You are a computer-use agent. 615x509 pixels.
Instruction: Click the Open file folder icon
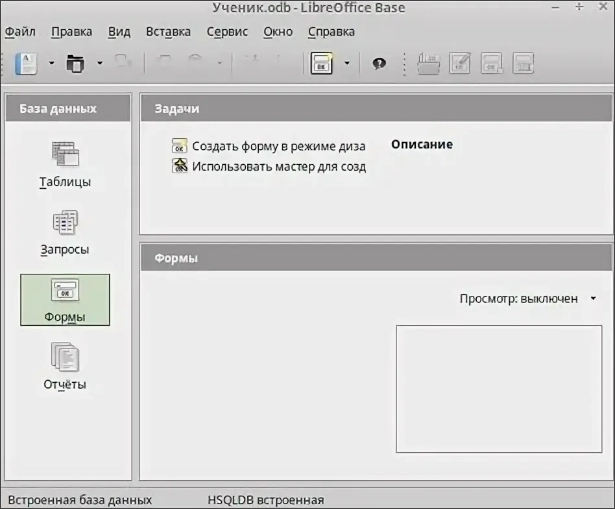tap(75, 63)
